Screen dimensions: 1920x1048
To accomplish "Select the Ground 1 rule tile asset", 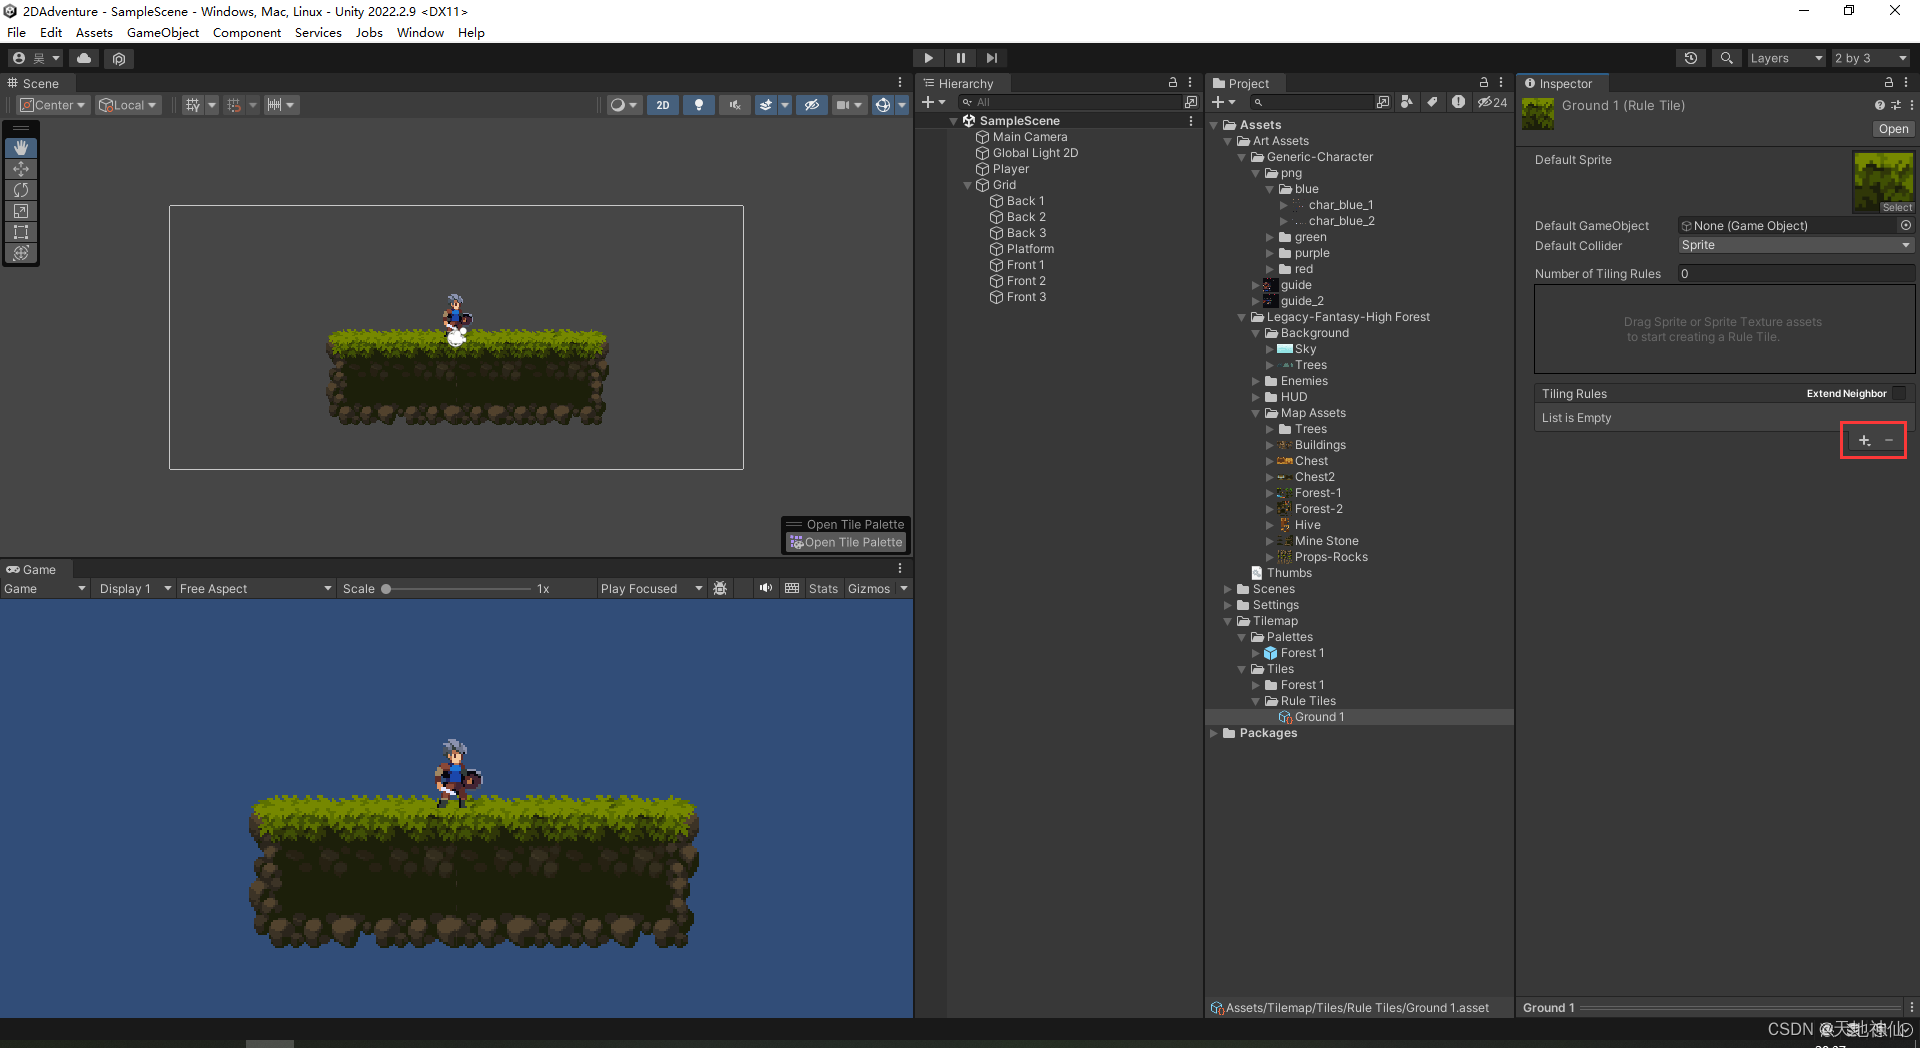I will point(1319,717).
